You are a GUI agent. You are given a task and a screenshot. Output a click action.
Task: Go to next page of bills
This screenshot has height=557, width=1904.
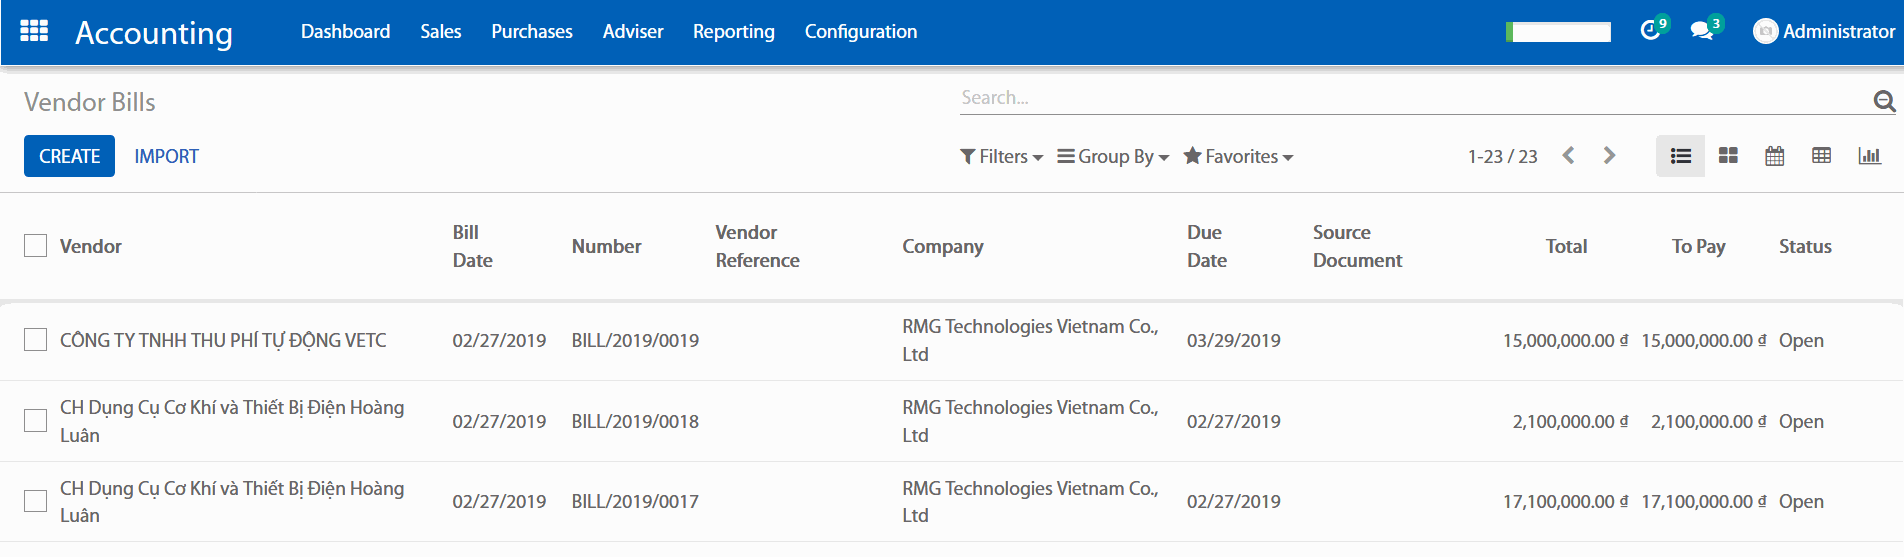point(1609,156)
